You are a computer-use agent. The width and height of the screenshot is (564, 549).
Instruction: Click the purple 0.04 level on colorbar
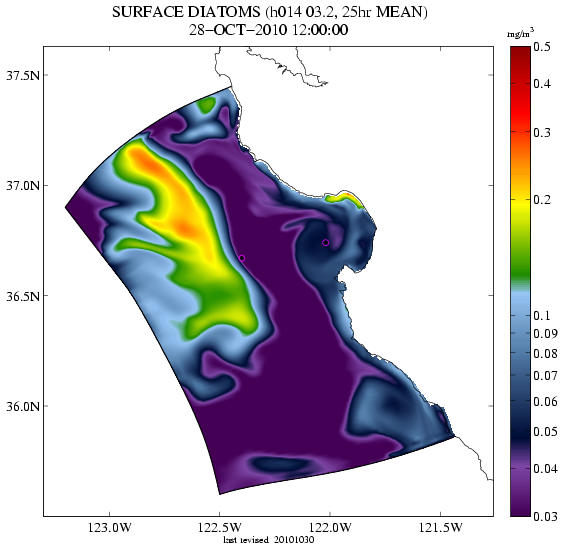tap(520, 468)
